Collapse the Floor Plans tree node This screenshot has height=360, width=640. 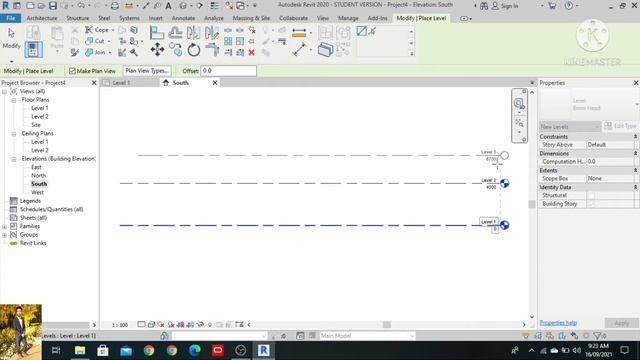coord(13,100)
